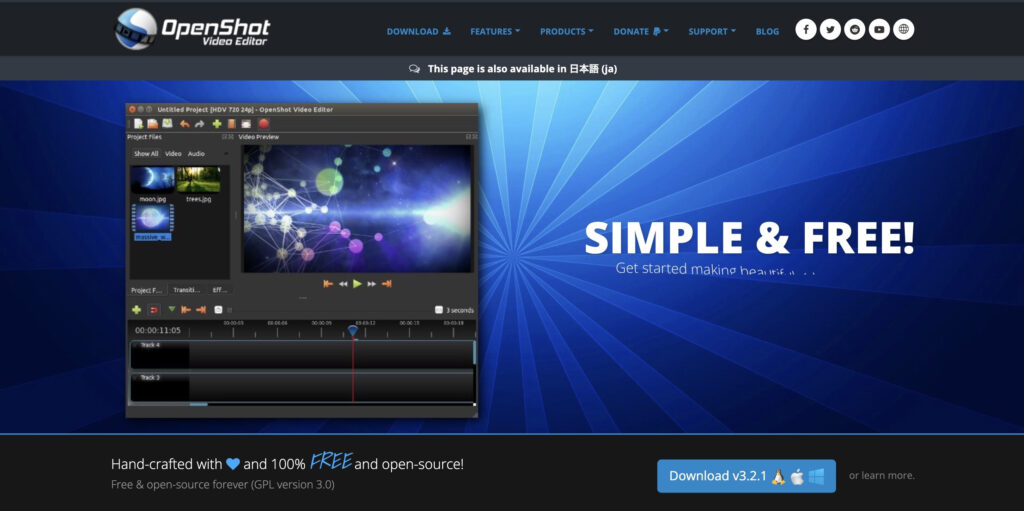This screenshot has height=511, width=1024.
Task: Click the green Add Marker triangle icon
Action: tap(172, 309)
